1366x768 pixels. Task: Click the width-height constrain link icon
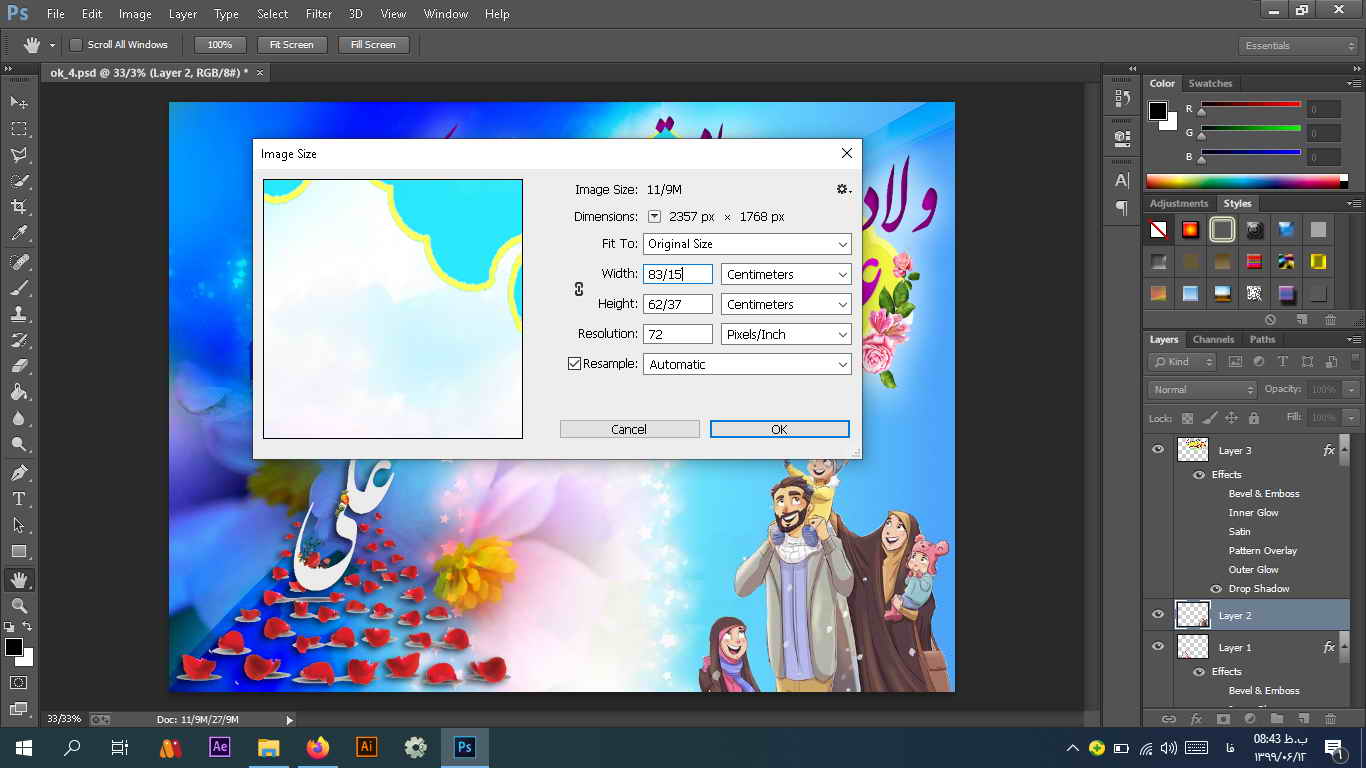tap(579, 289)
